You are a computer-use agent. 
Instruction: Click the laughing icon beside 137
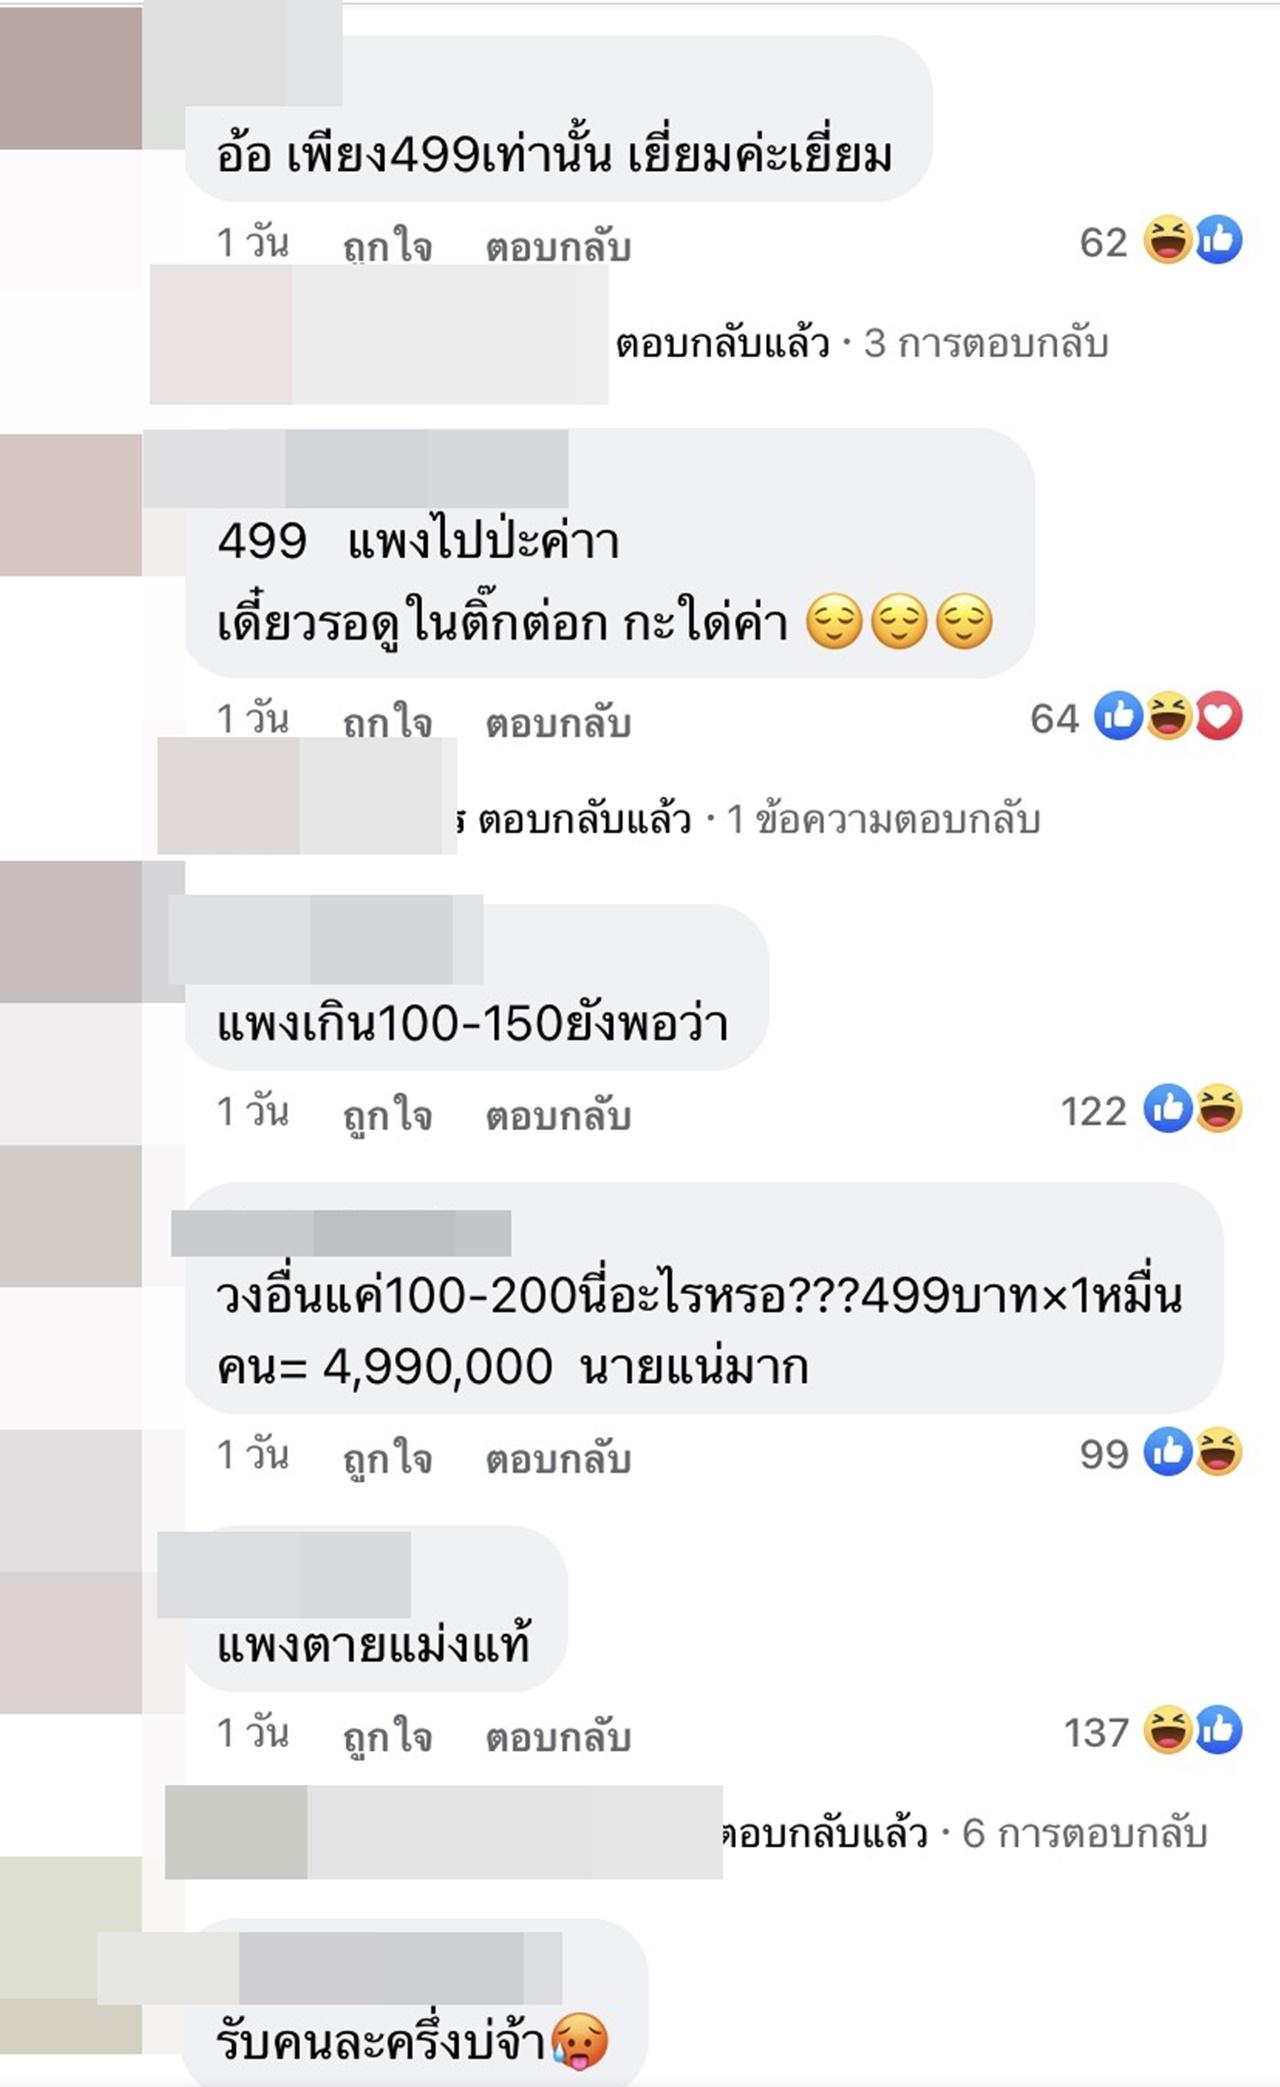(x=1168, y=1730)
